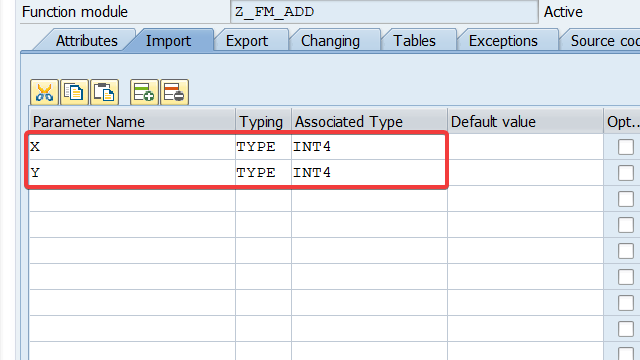Click first empty Parameter Name cell below Y
The image size is (640, 360).
tap(132, 199)
